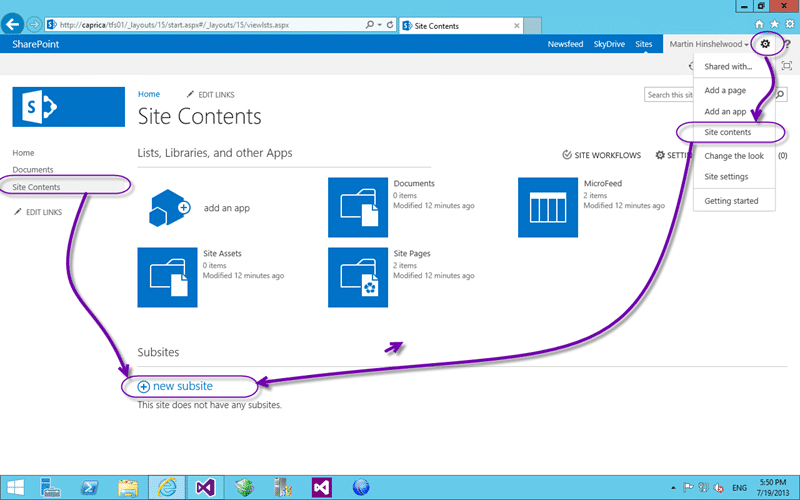Refresh the page using address bar icon
Screen dimensions: 800x500
click(390, 24)
